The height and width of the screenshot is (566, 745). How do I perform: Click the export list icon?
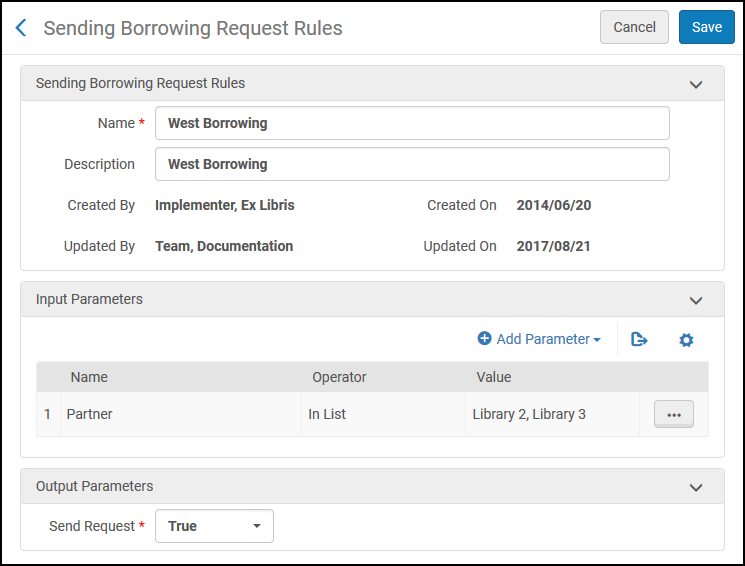[639, 339]
